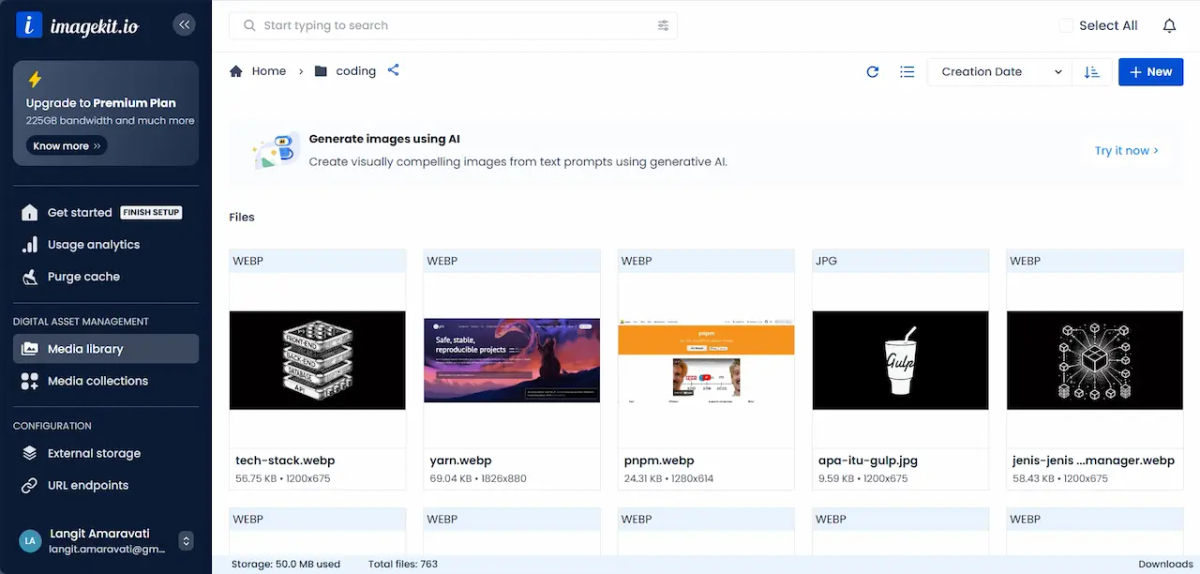Click the Home icon in the breadcrumb
Screen dimensions: 1200x574
236,71
